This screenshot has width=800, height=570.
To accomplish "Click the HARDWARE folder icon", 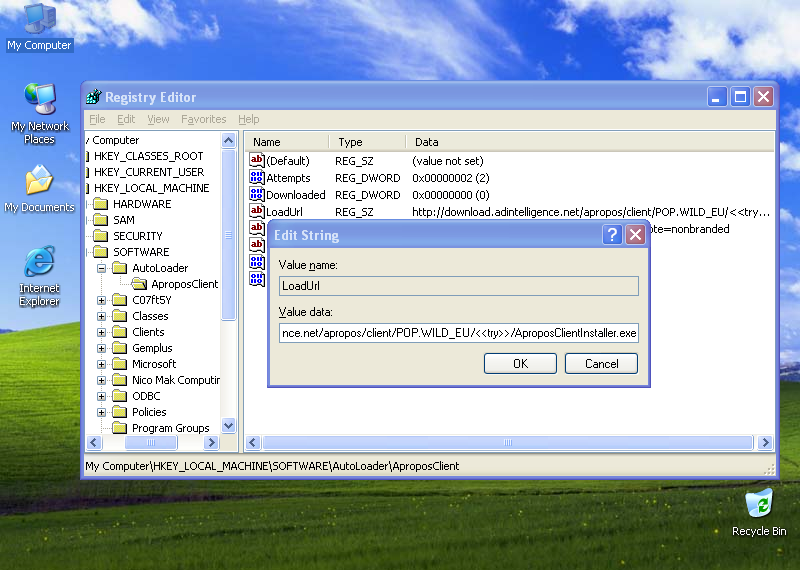I will pyautogui.click(x=101, y=204).
